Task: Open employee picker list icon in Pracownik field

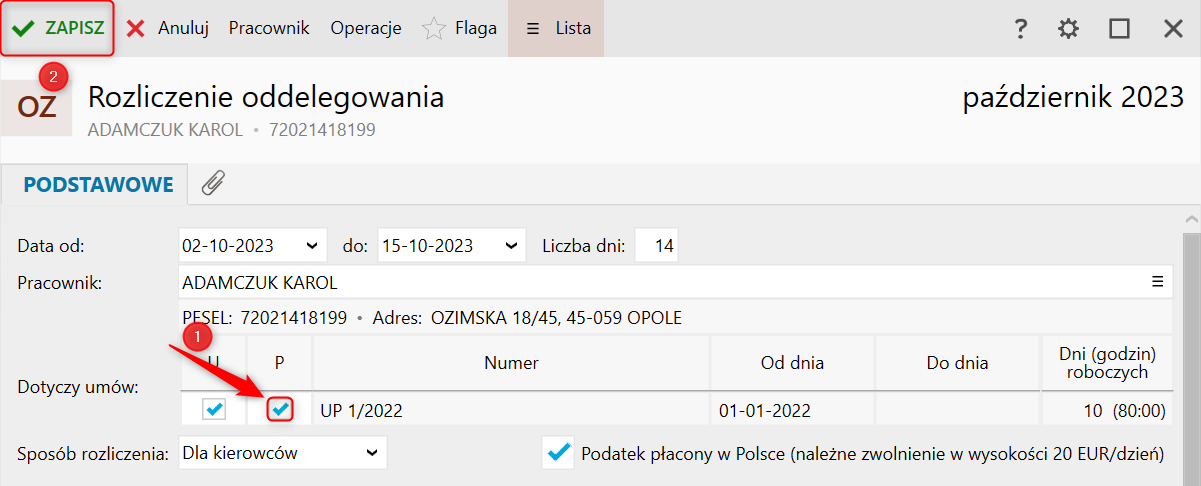Action: click(x=1157, y=281)
